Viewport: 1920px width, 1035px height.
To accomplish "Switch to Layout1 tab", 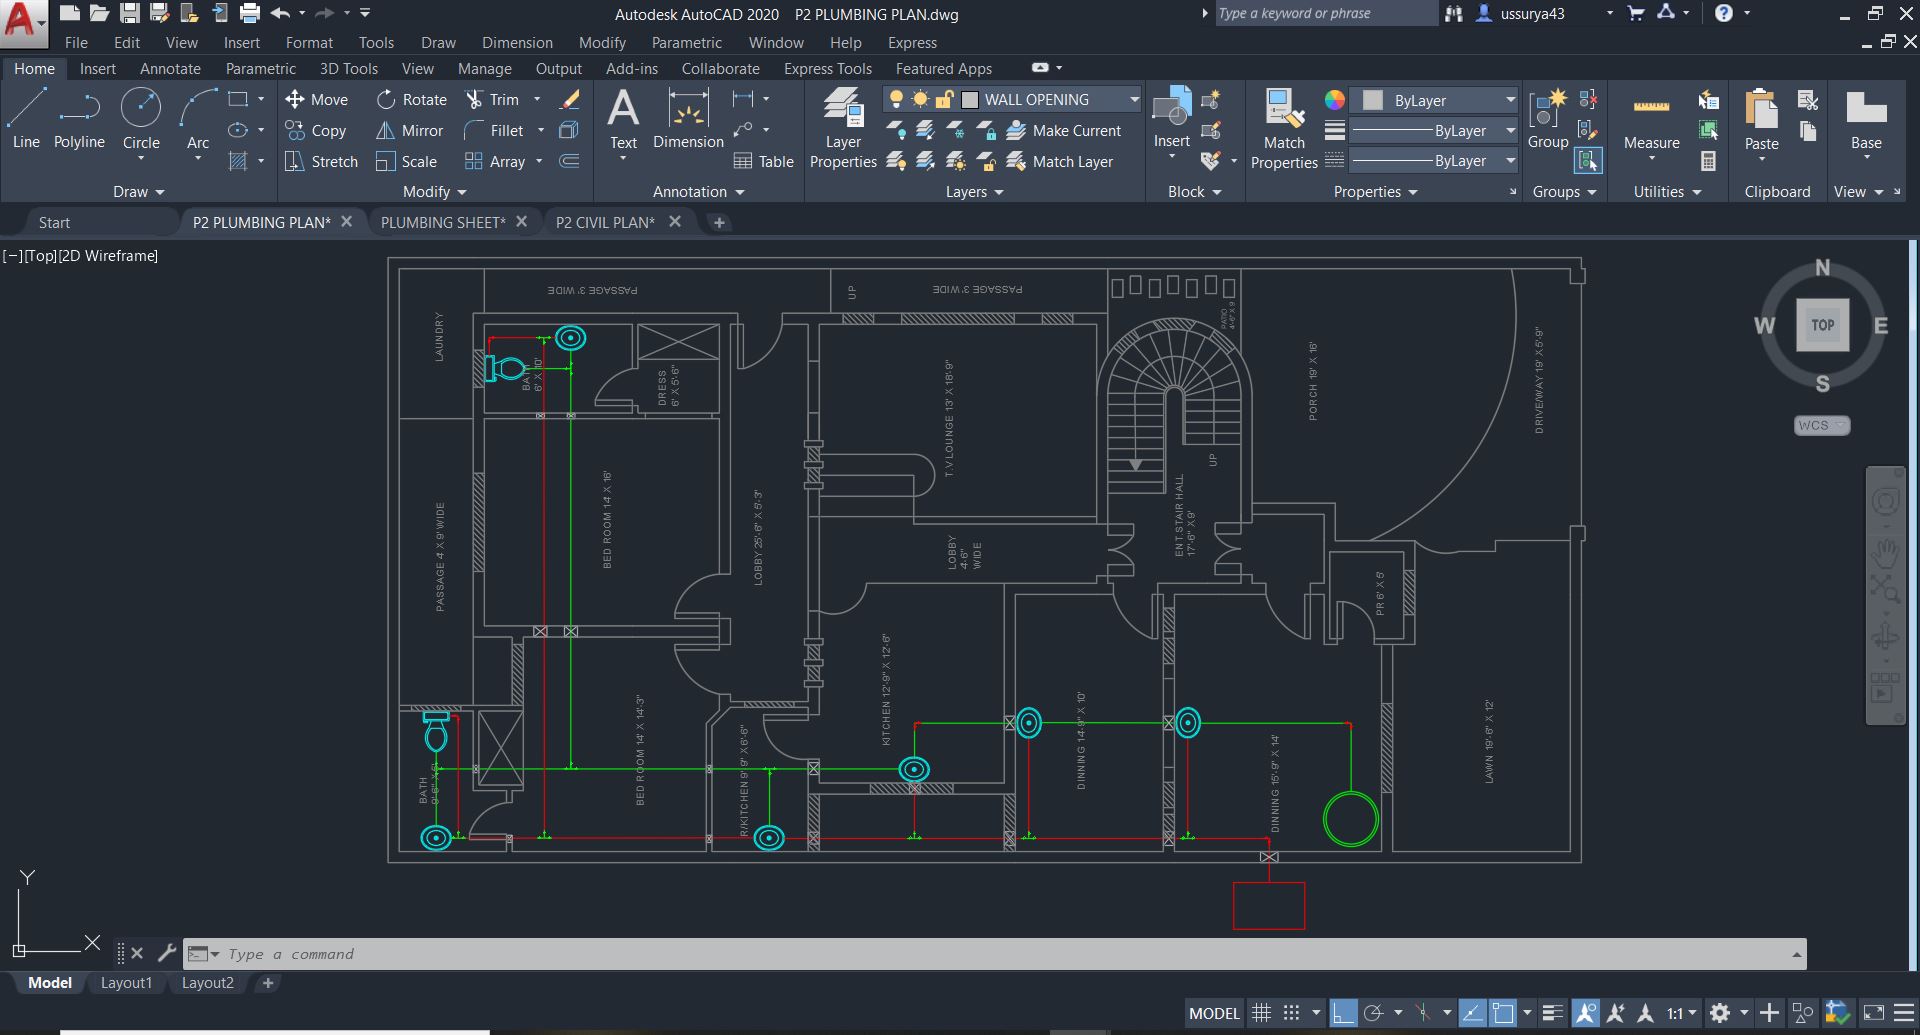I will click(x=126, y=983).
